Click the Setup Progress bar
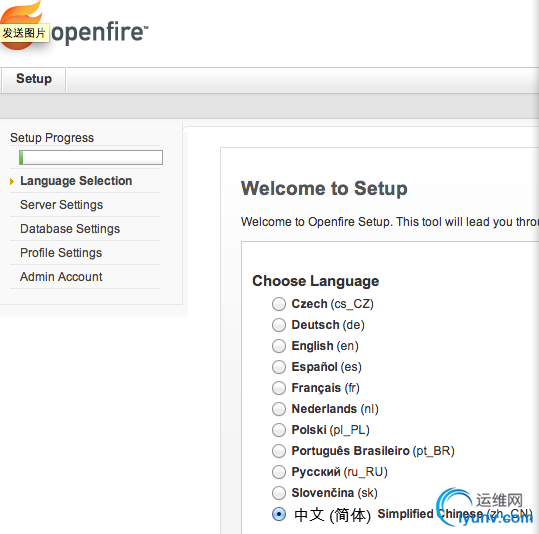The height and width of the screenshot is (534, 539). 91,157
